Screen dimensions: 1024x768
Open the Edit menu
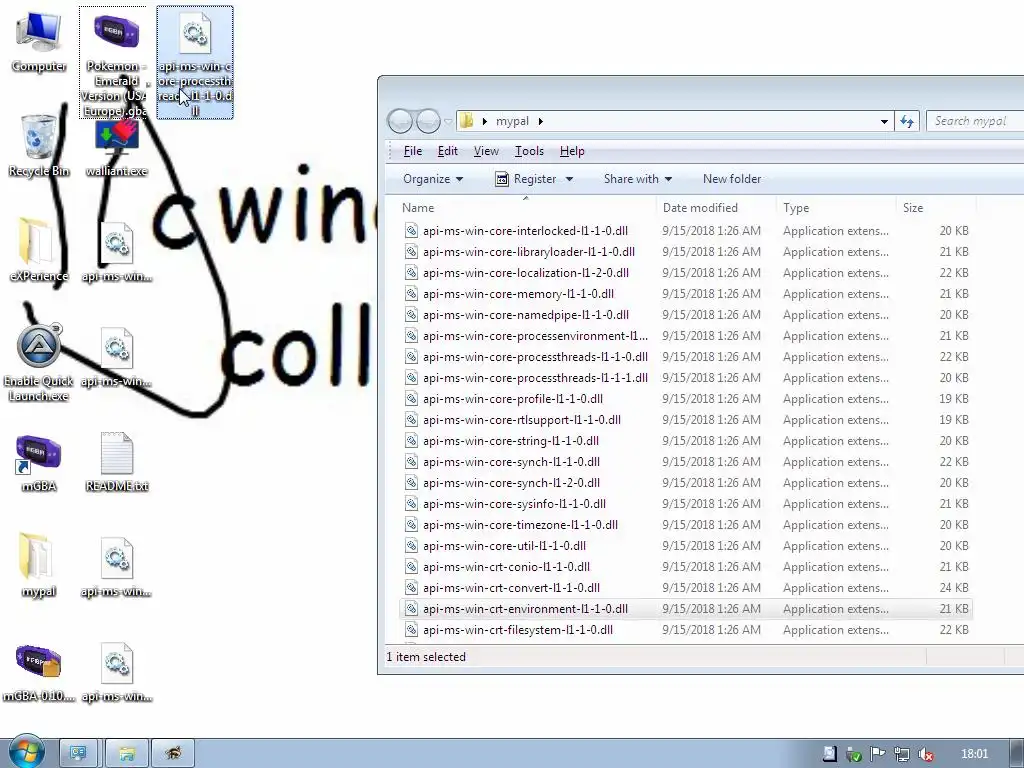coord(447,151)
